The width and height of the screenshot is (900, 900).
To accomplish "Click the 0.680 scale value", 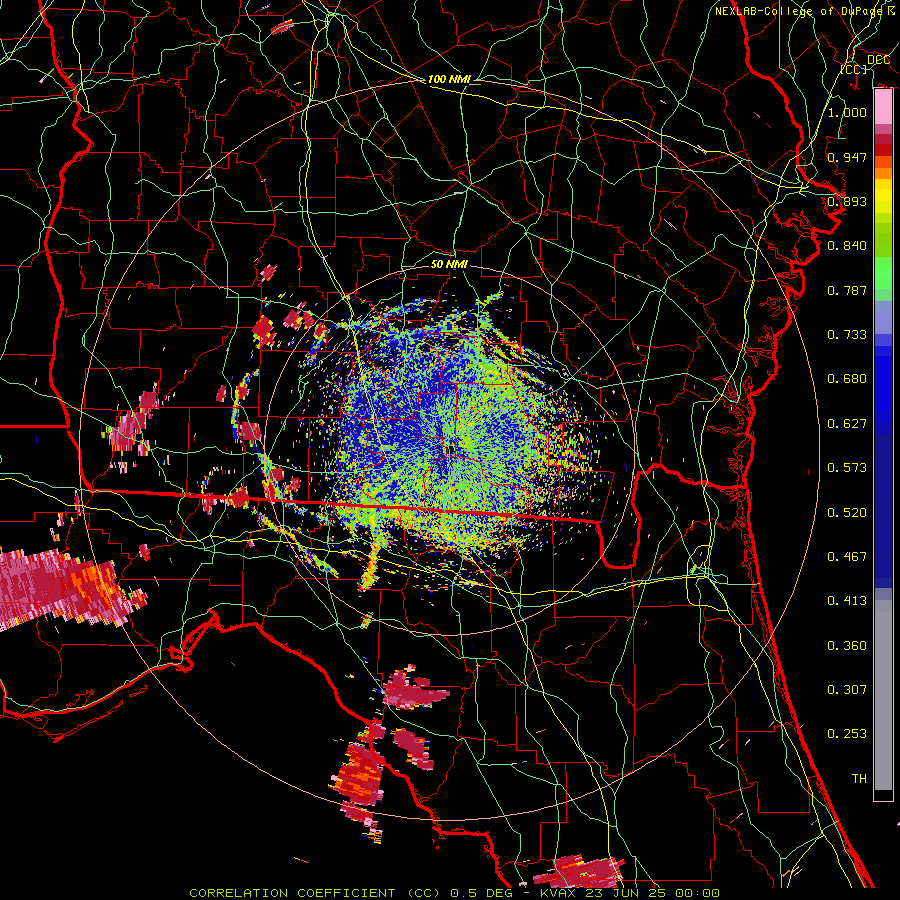I will coord(847,379).
